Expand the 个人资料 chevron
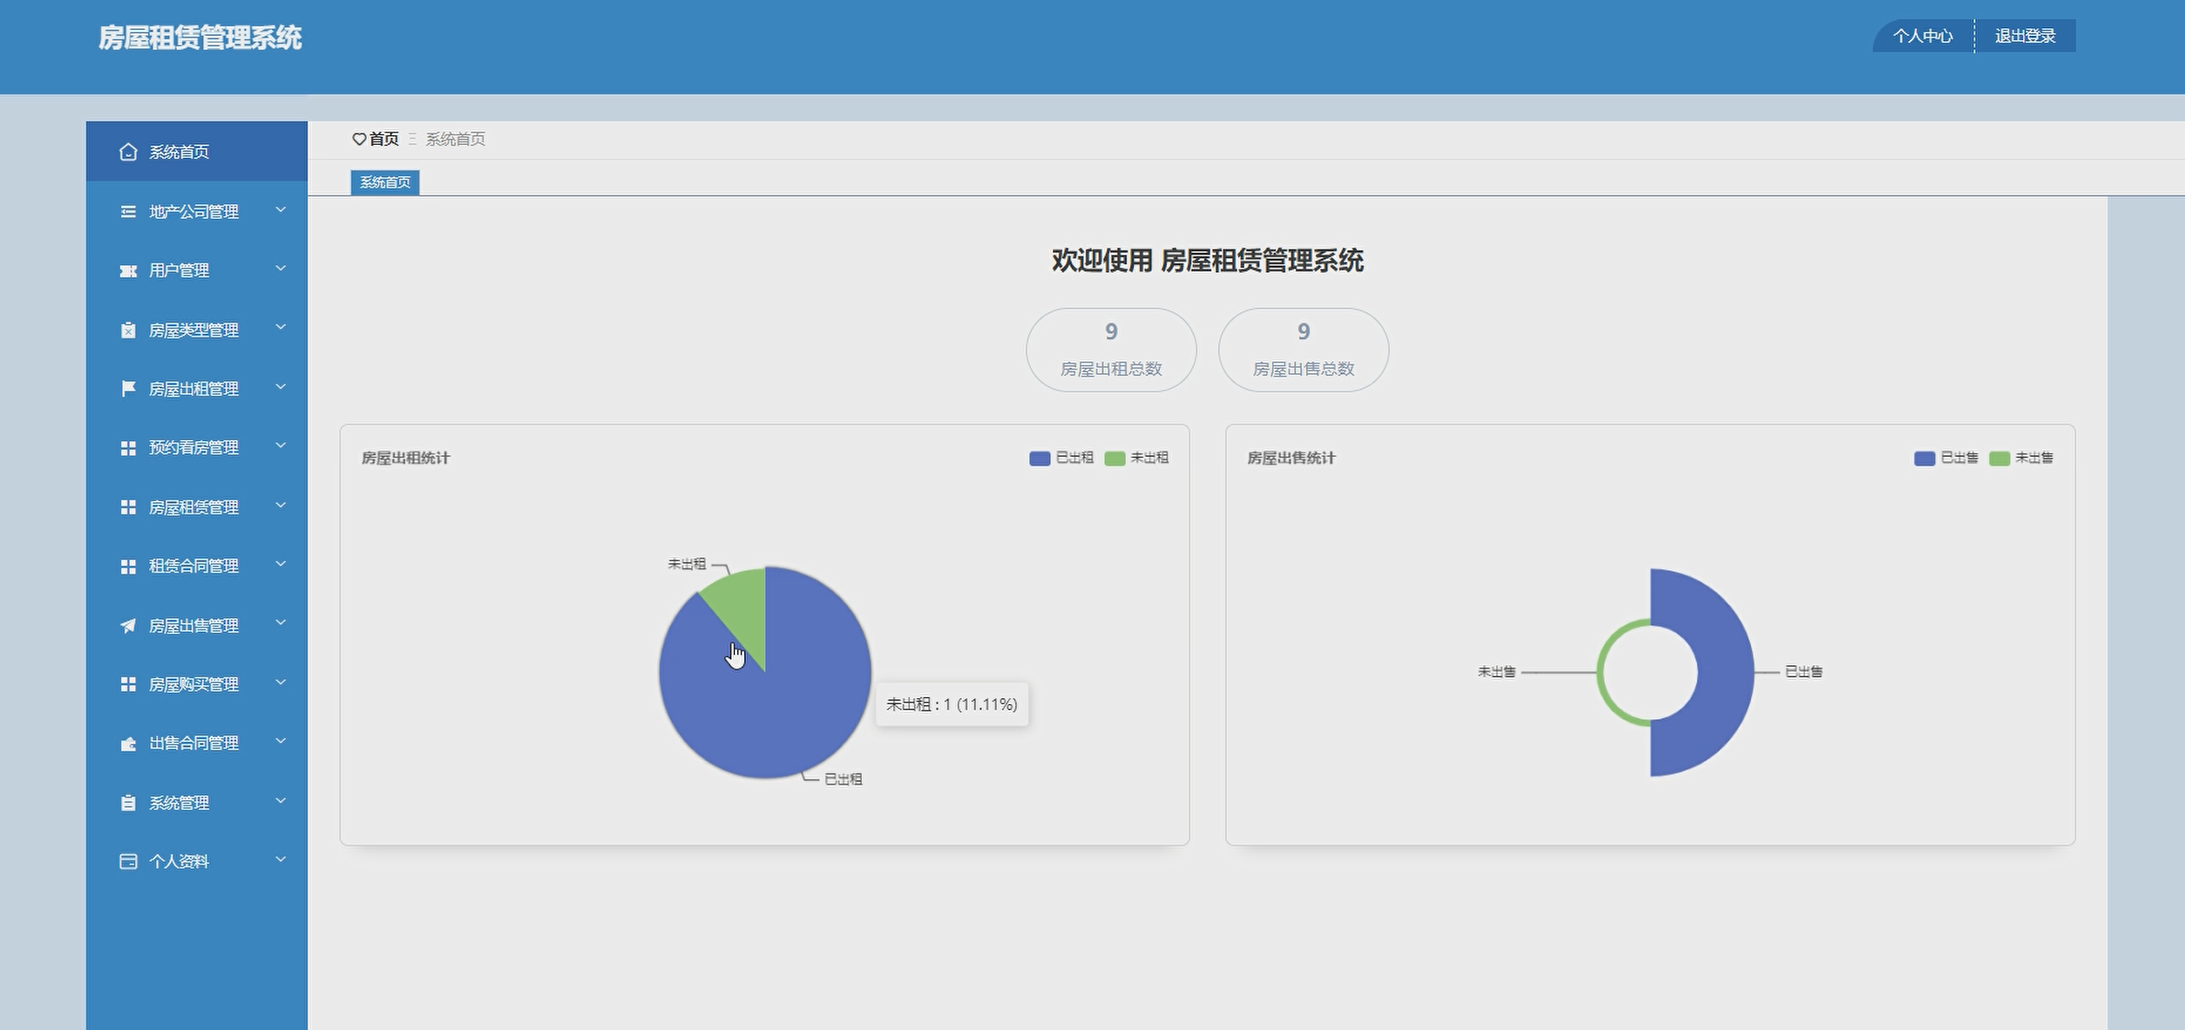This screenshot has width=2185, height=1030. click(x=281, y=859)
